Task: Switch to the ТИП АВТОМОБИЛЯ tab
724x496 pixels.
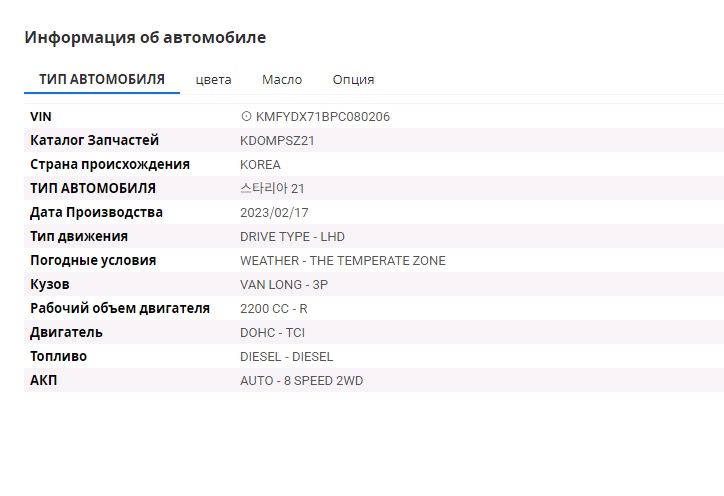Action: (102, 79)
